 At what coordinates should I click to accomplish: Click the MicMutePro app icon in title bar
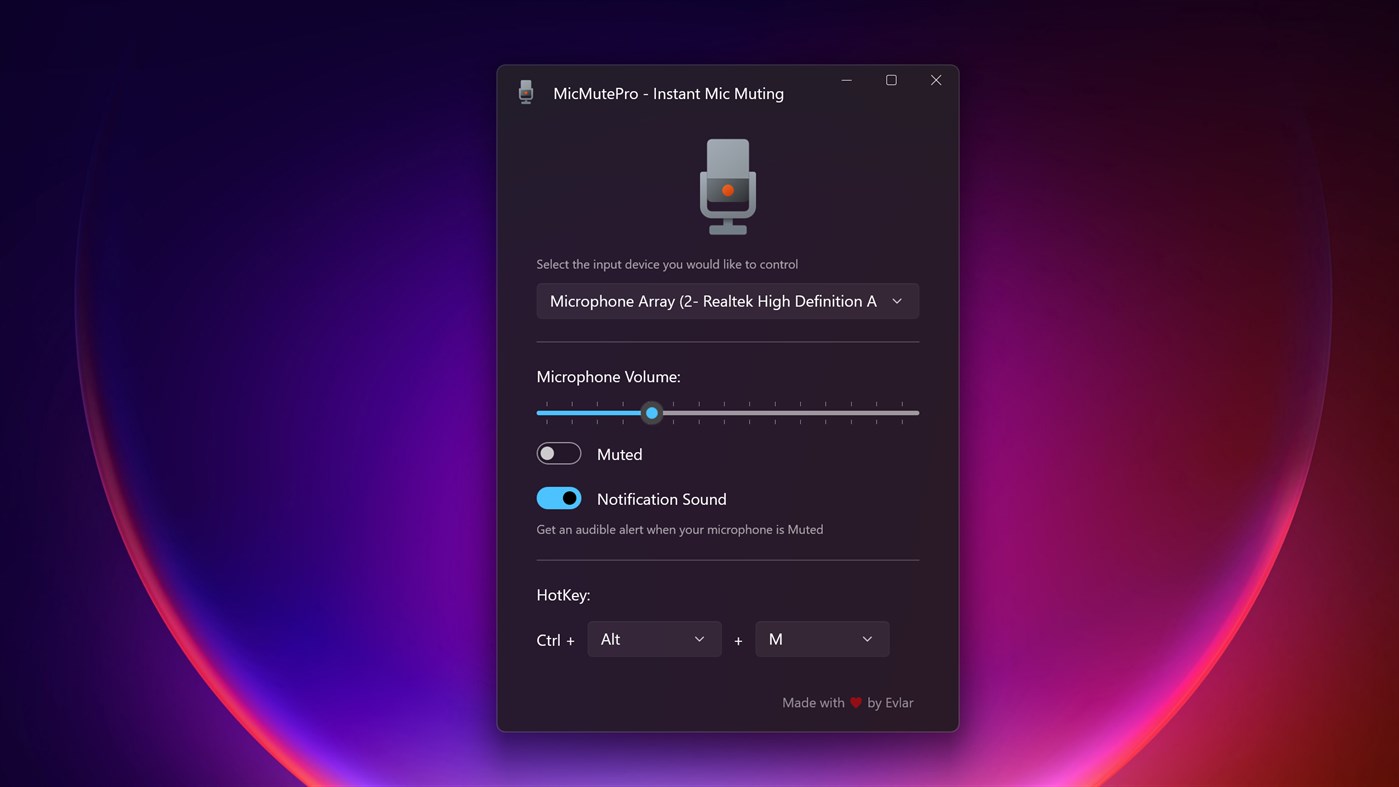tap(525, 90)
